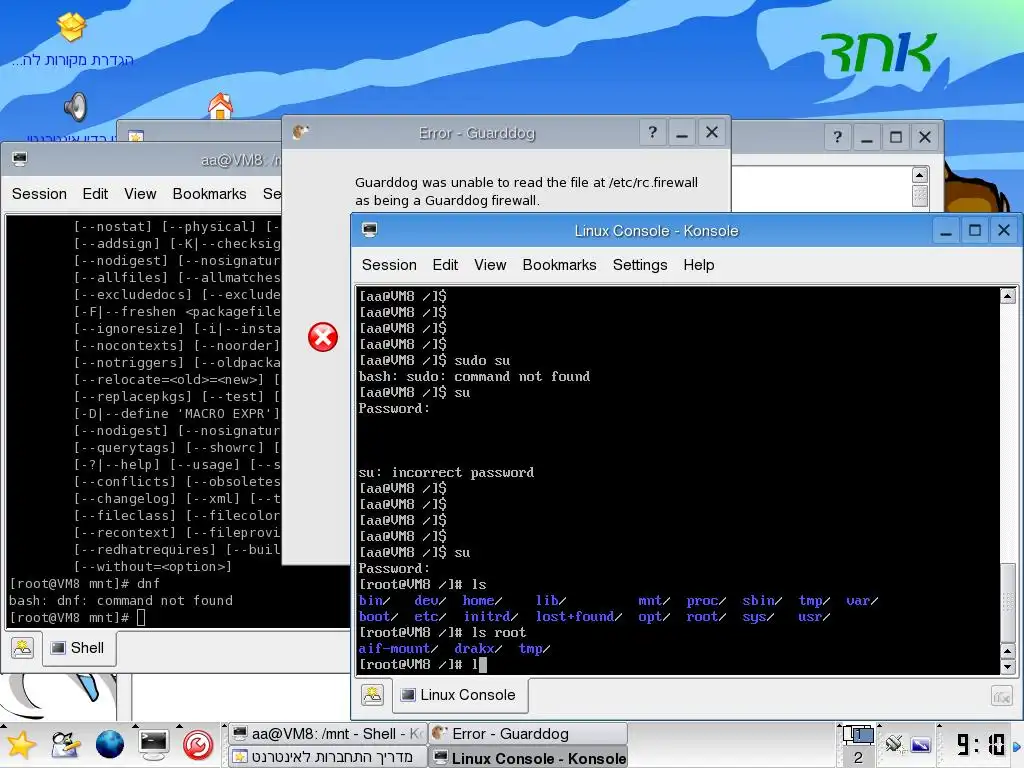The height and width of the screenshot is (768, 1024).
Task: Click 'proc/' directory in ls output
Action: (x=706, y=600)
